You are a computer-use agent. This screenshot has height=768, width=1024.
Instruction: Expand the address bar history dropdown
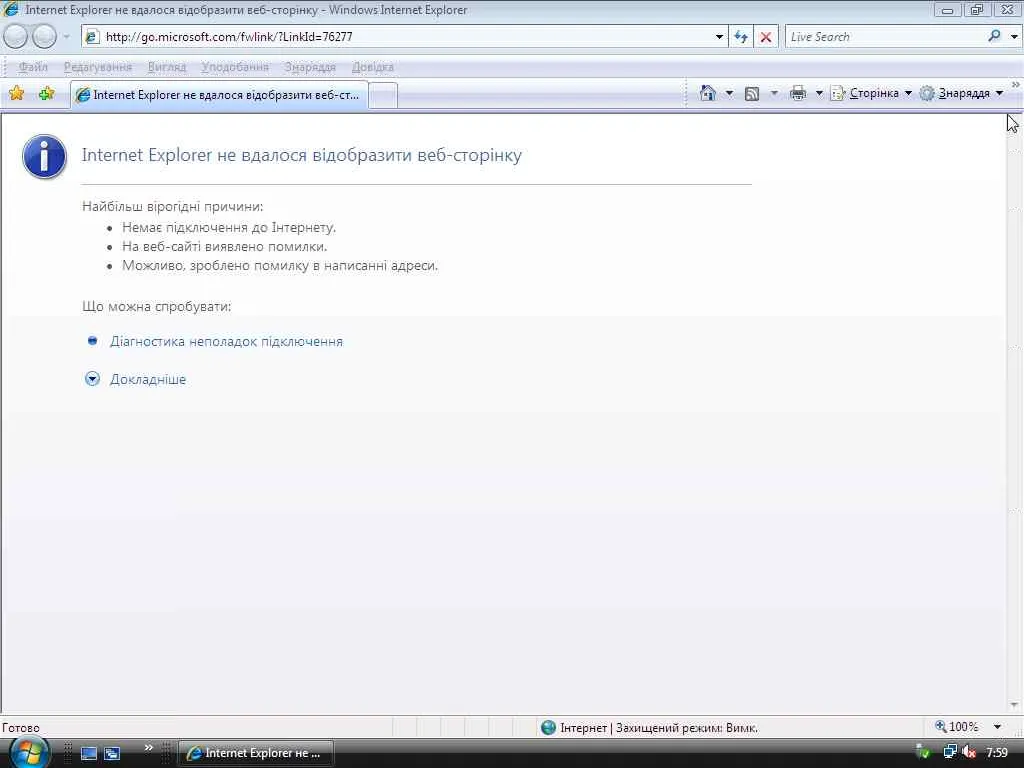[x=719, y=37]
